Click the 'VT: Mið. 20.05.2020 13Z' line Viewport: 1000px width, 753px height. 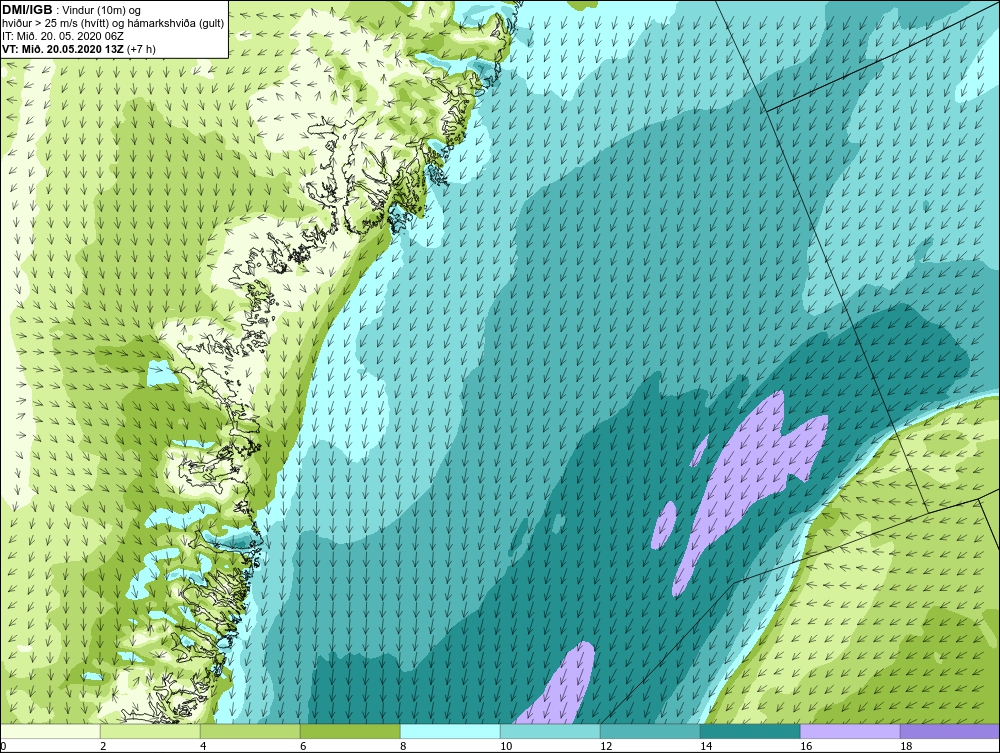(x=63, y=48)
